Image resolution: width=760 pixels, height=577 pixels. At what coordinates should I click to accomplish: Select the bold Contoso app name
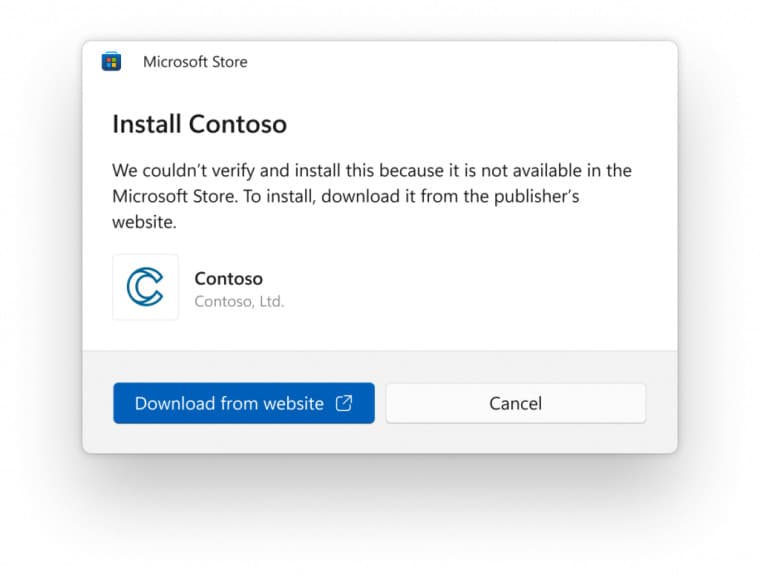pos(228,278)
